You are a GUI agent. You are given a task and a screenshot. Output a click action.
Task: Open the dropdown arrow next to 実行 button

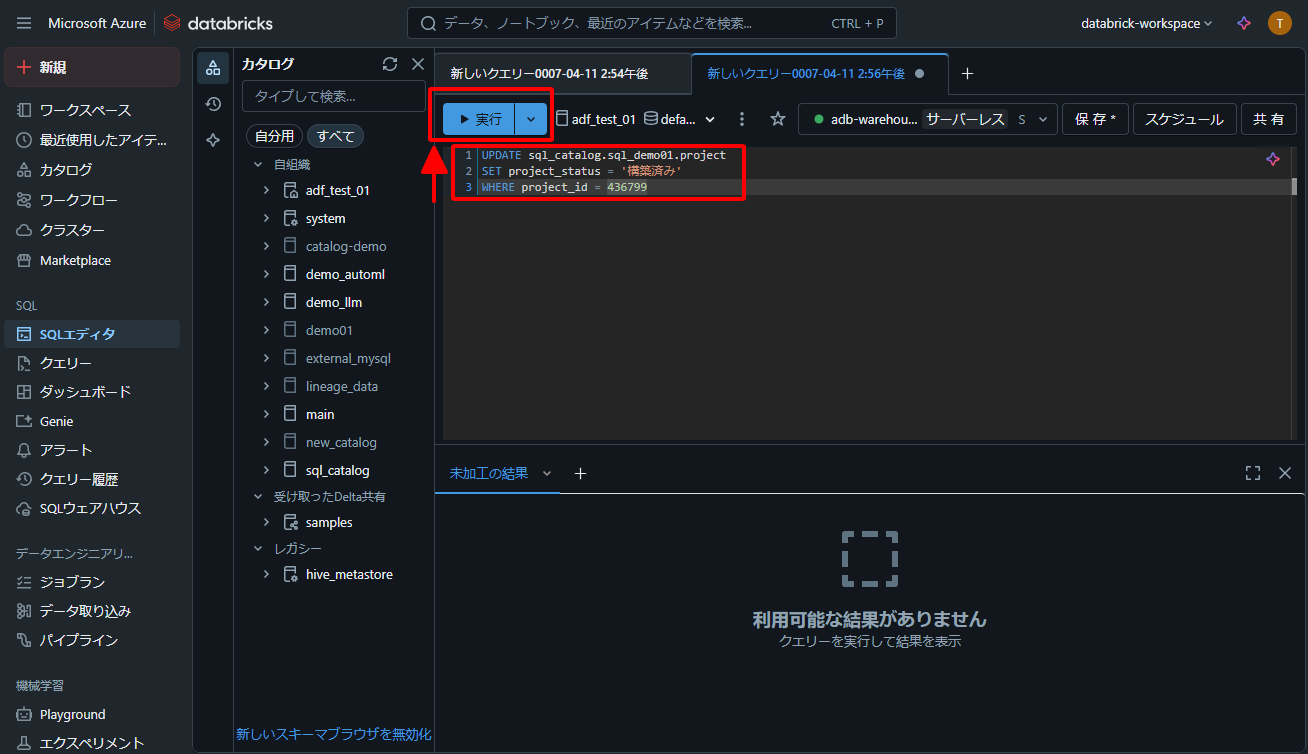pos(531,119)
